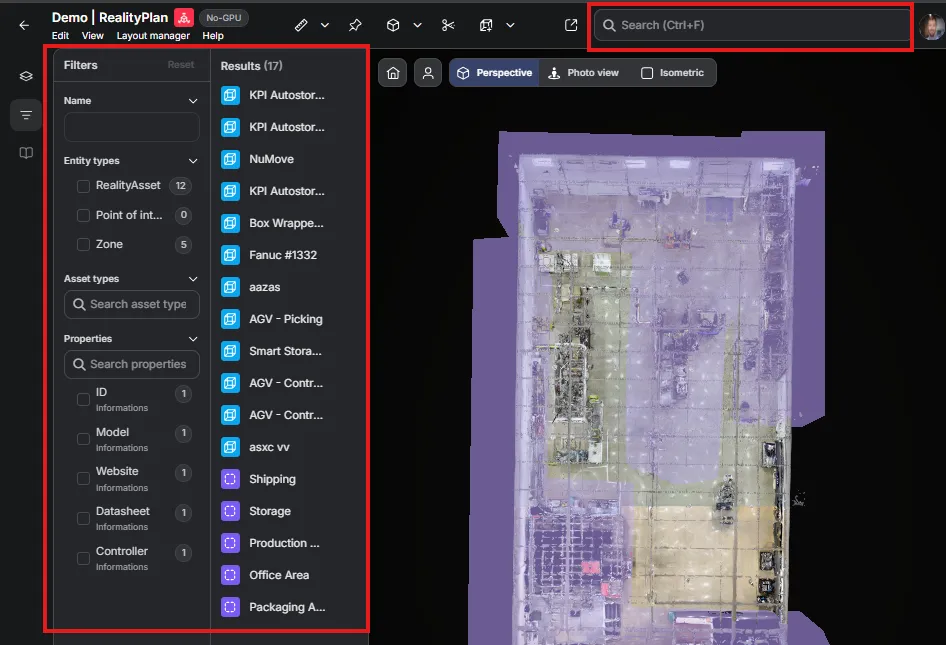Open the filters panel in sidebar
Image resolution: width=946 pixels, height=645 pixels.
26,115
